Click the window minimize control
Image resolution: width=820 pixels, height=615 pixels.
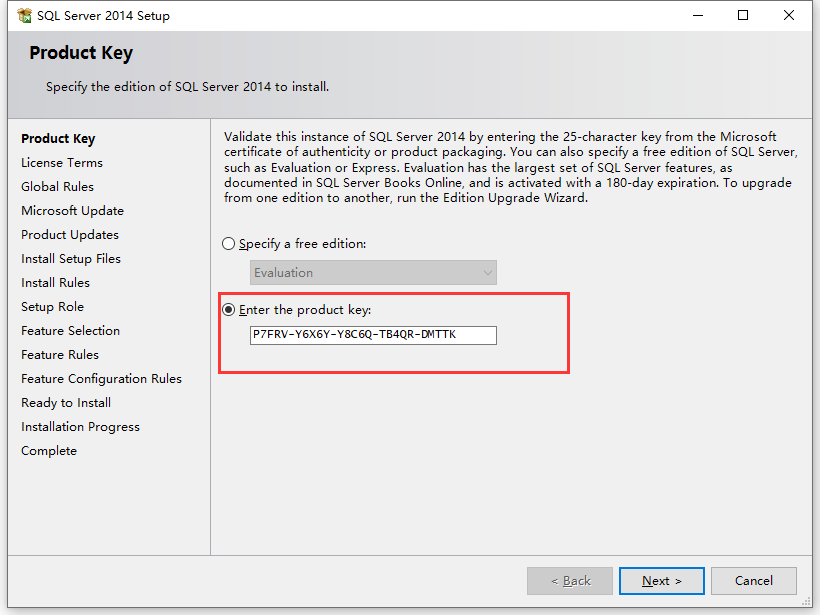[696, 15]
